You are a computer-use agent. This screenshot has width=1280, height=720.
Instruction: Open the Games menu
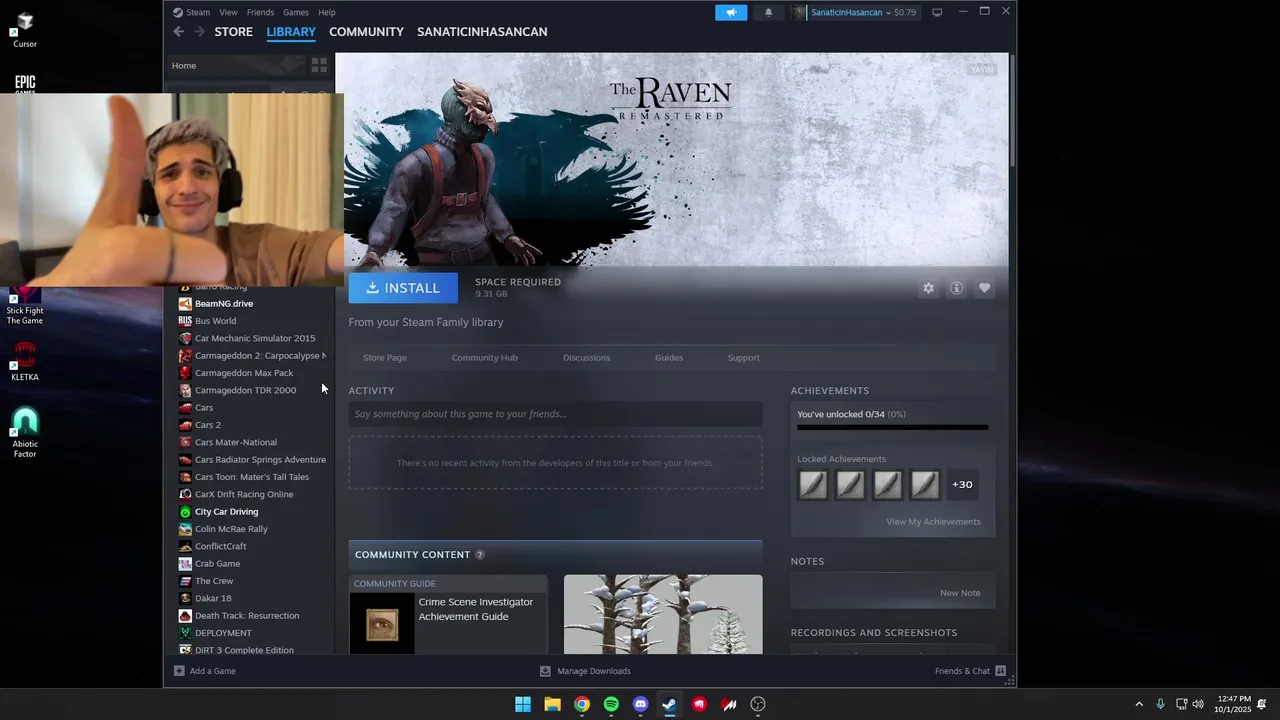click(296, 12)
